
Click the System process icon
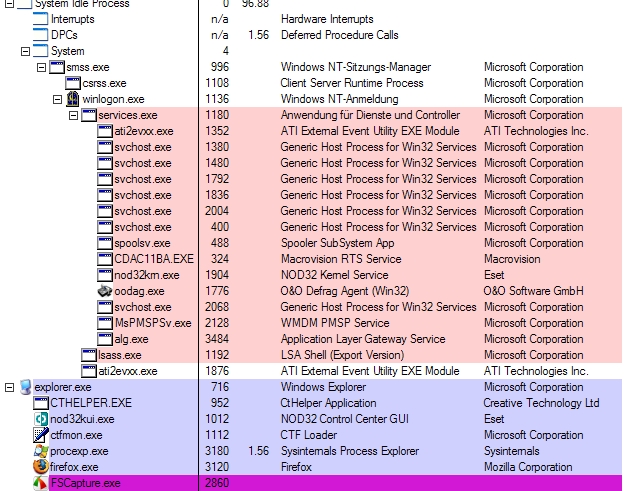41,51
